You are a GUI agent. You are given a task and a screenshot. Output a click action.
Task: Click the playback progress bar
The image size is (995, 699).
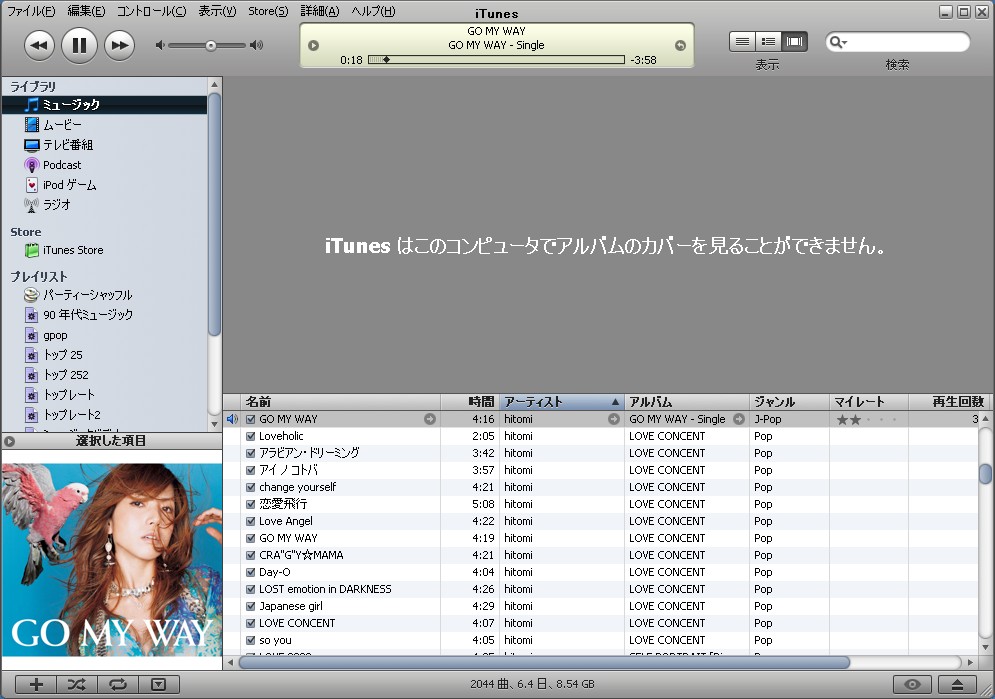496,60
